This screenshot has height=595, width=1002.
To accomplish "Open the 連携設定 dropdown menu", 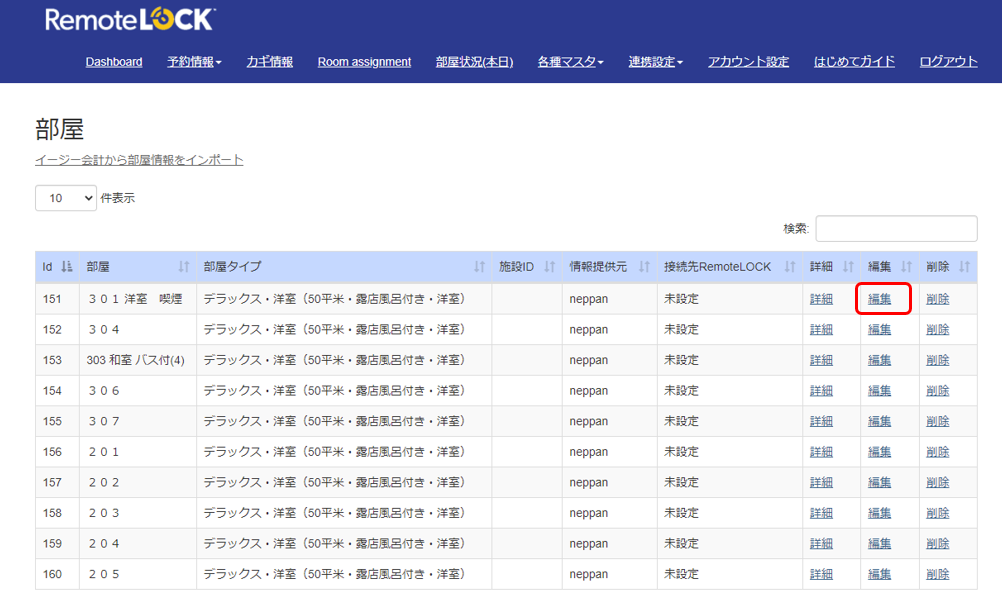I will (x=656, y=62).
